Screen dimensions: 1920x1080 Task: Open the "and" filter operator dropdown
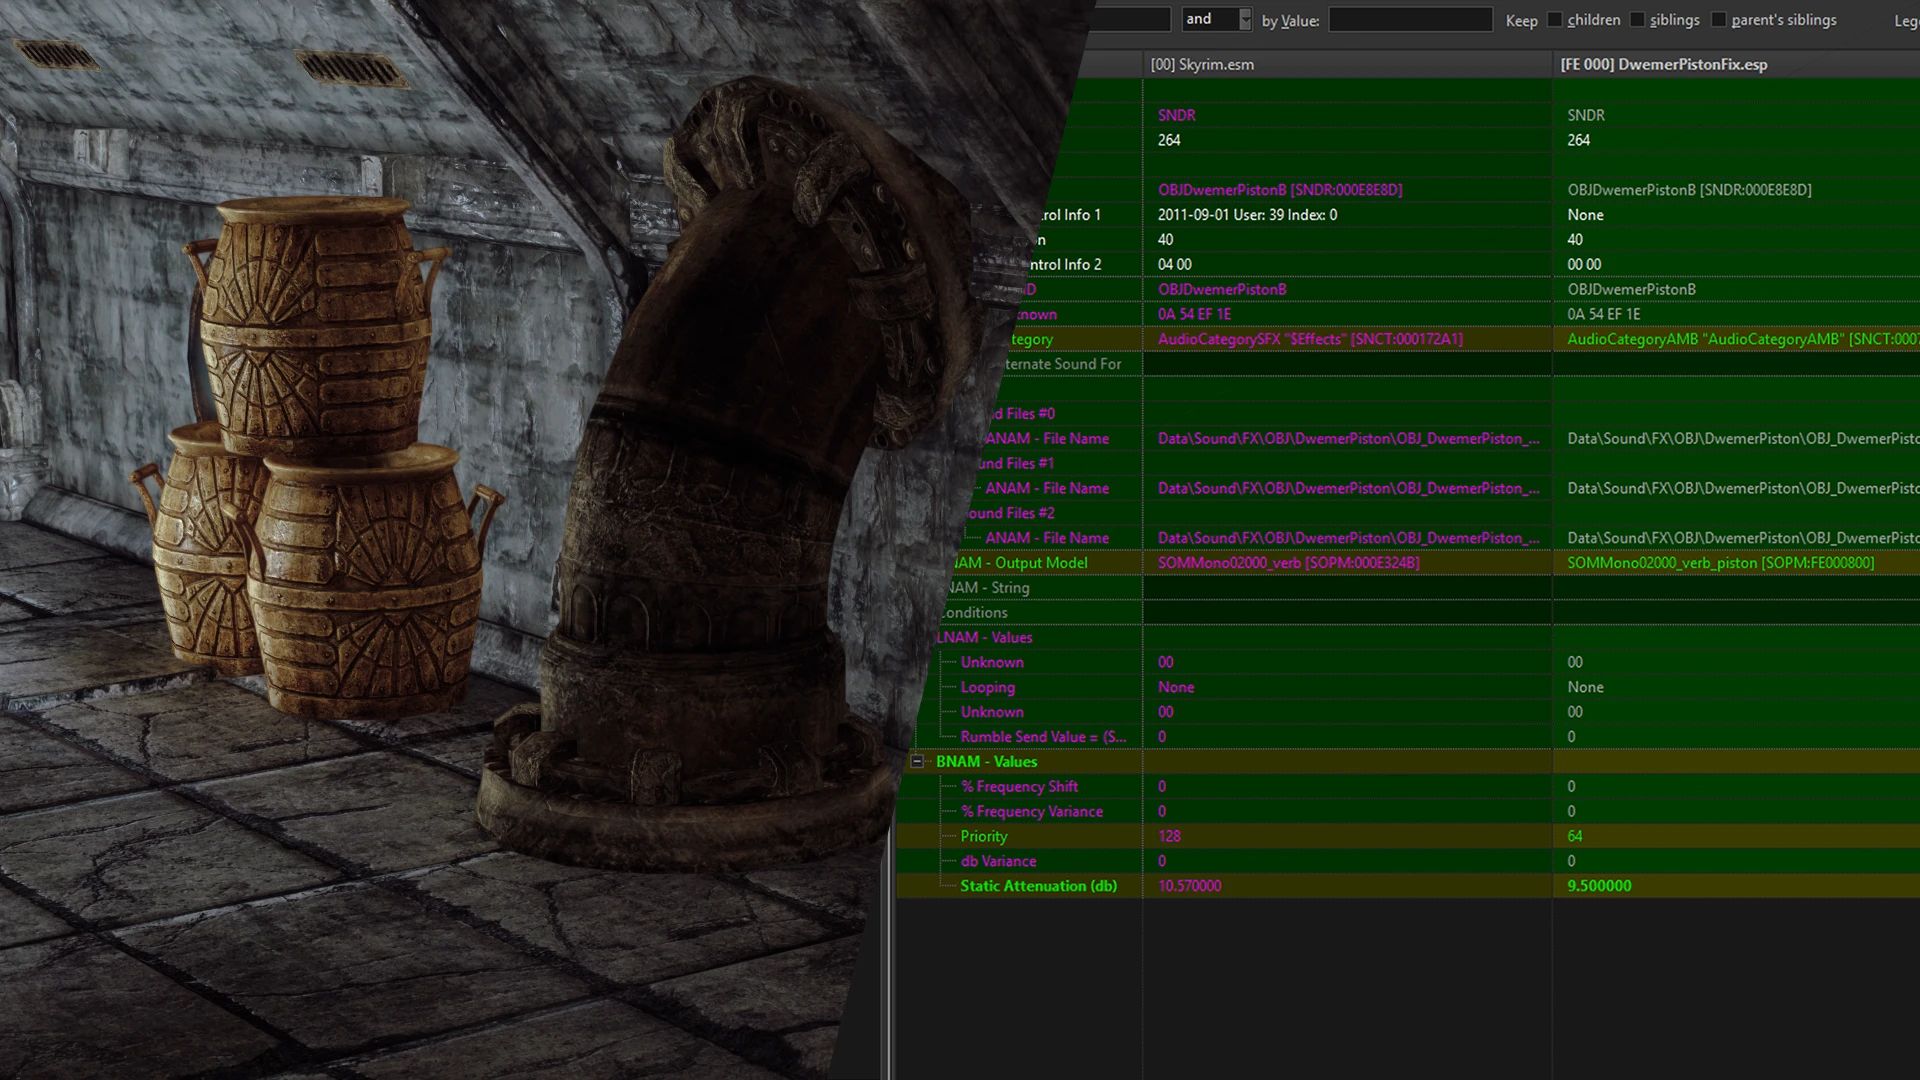tap(1243, 19)
